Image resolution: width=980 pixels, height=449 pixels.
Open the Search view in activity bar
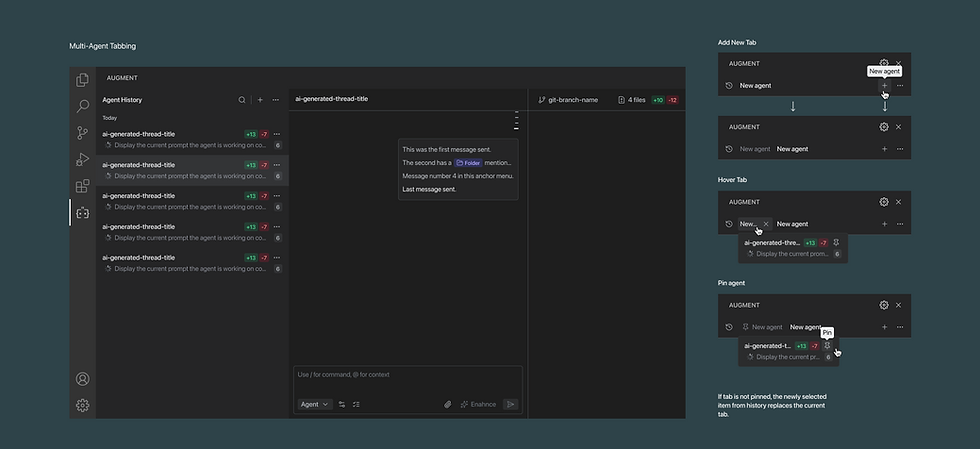point(82,106)
